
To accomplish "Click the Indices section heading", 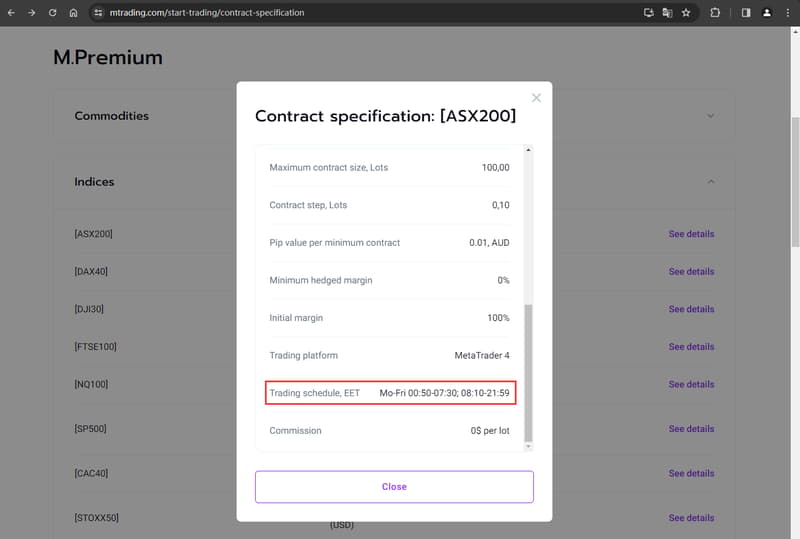I will coord(94,182).
